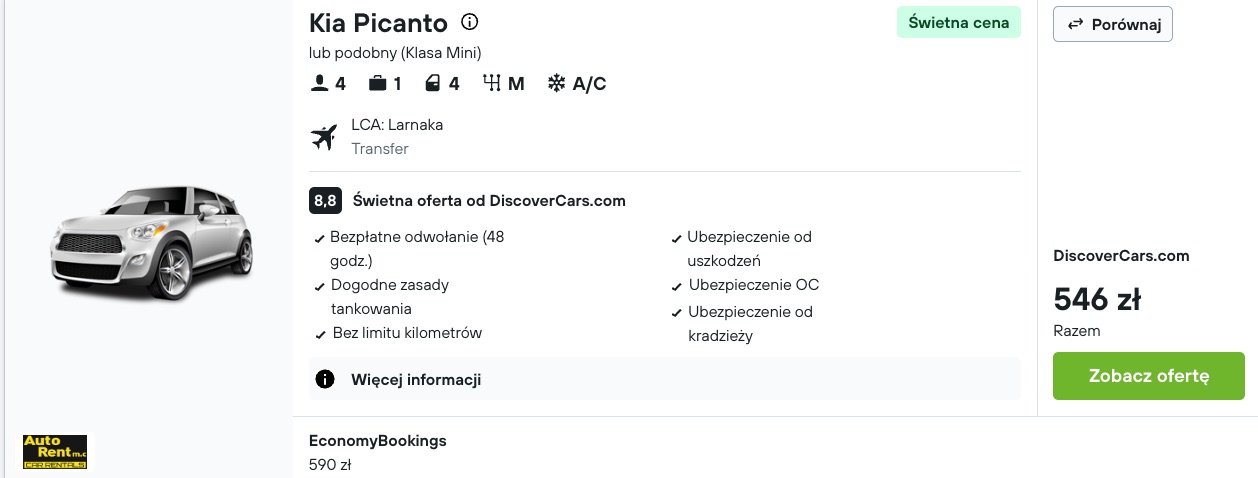
Task: Click the 590 zł EconomyBookings price
Action: (330, 464)
